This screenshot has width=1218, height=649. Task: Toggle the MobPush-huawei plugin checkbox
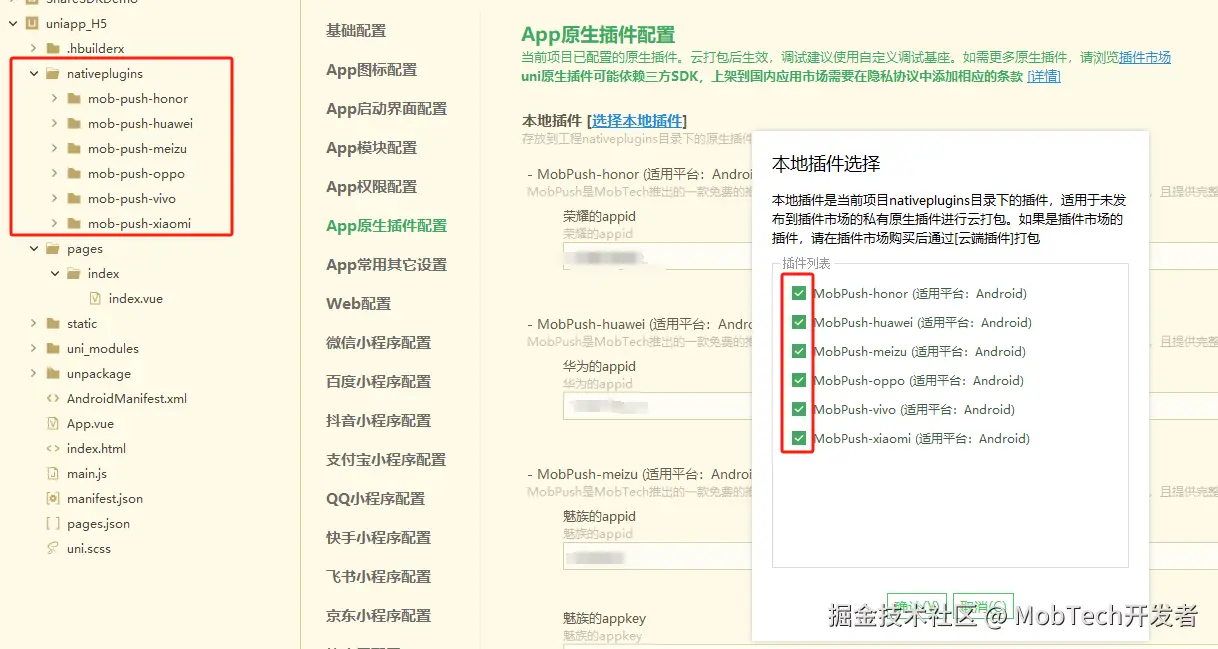pyautogui.click(x=798, y=322)
